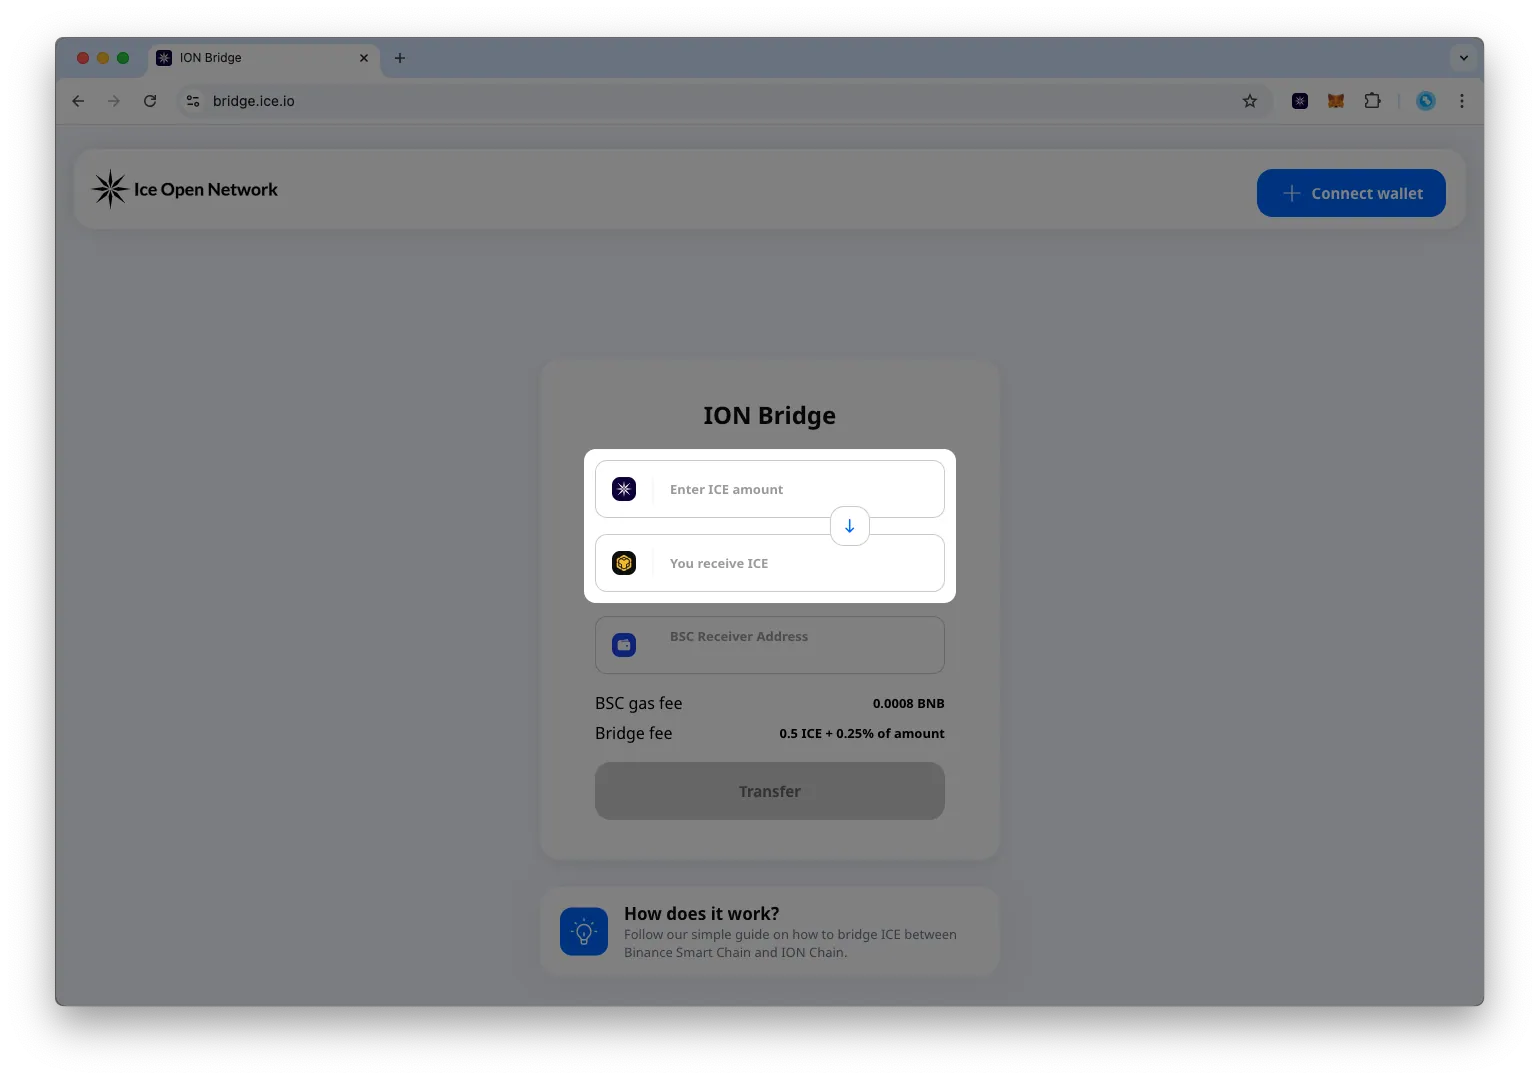Viewport: 1540px width, 1080px height.
Task: Open the How does it work guide
Action: 770,932
